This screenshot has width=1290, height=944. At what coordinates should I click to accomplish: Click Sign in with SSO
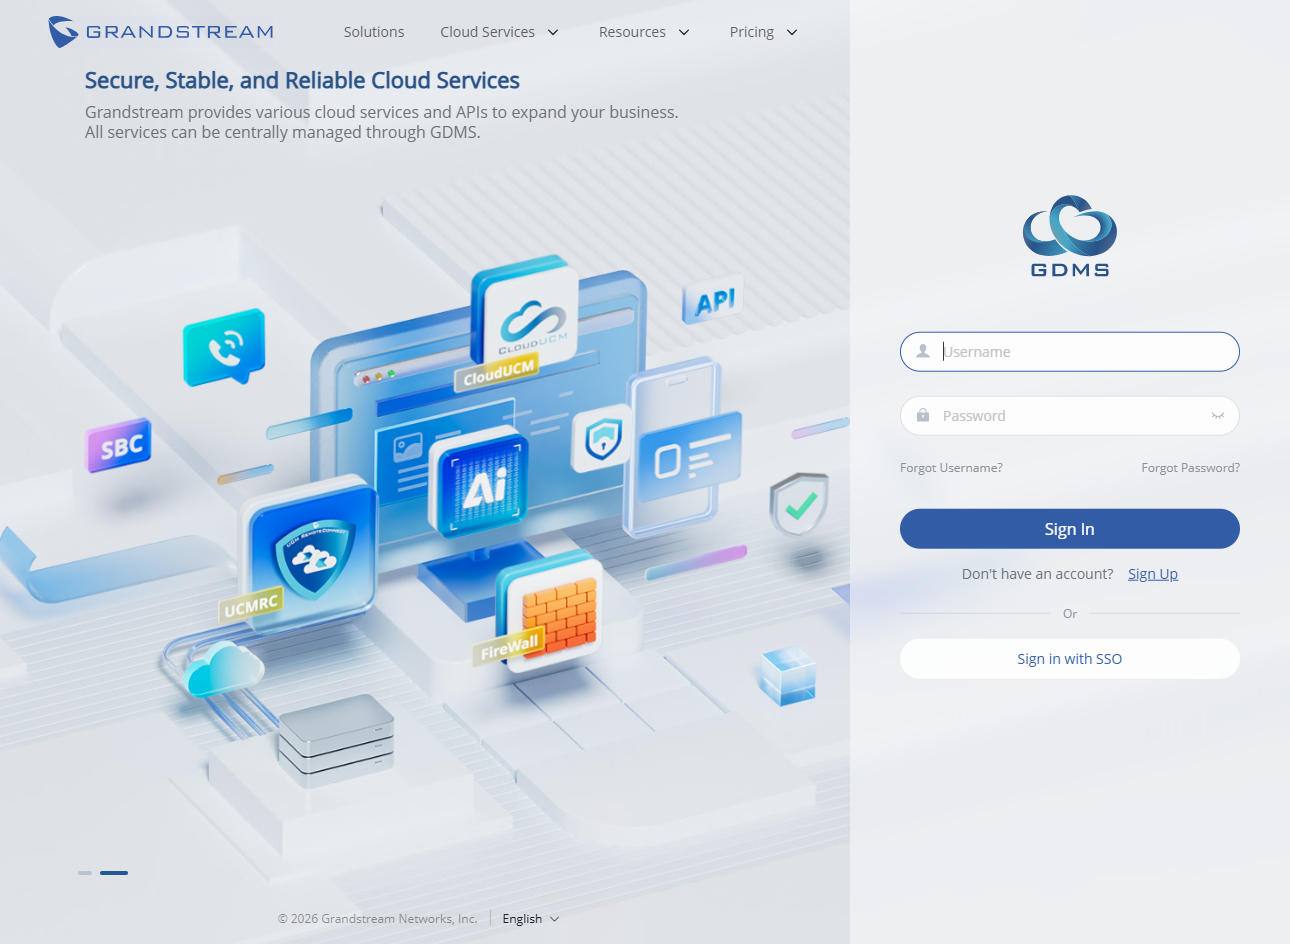pos(1070,659)
